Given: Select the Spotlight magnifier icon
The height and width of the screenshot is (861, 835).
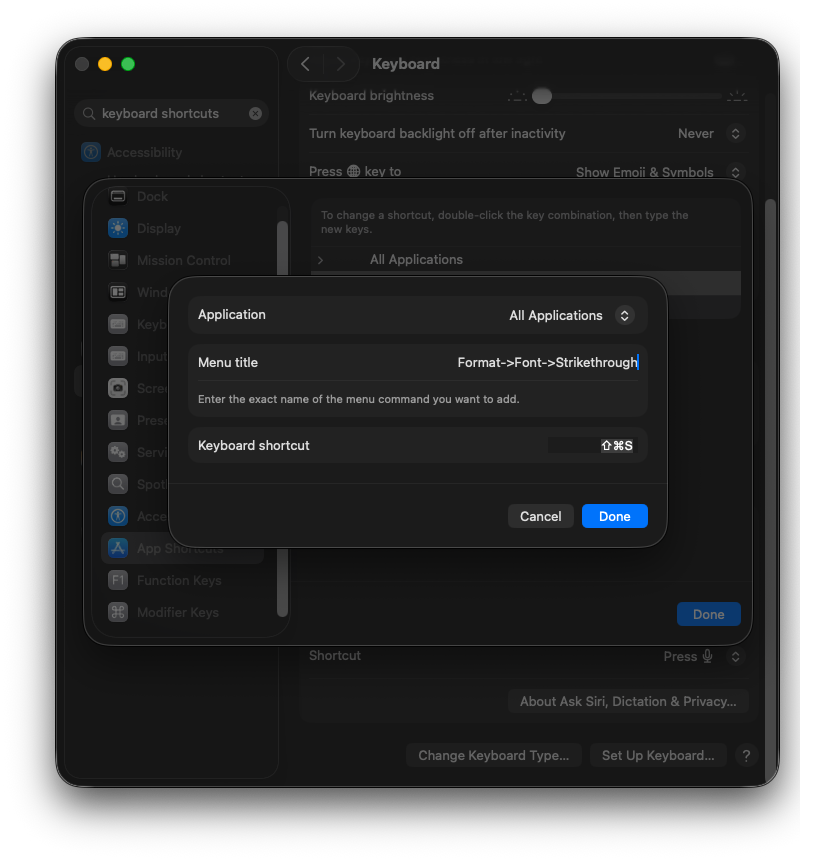Looking at the screenshot, I should point(118,484).
